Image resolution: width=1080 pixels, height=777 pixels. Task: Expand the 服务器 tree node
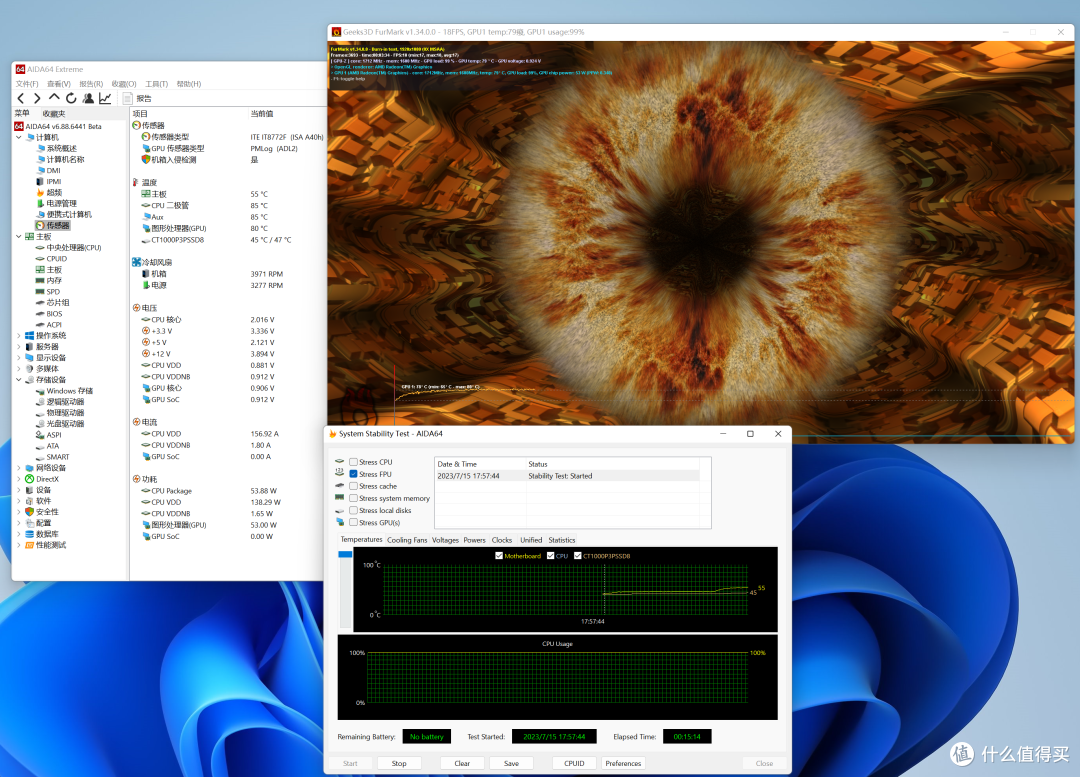[19, 347]
